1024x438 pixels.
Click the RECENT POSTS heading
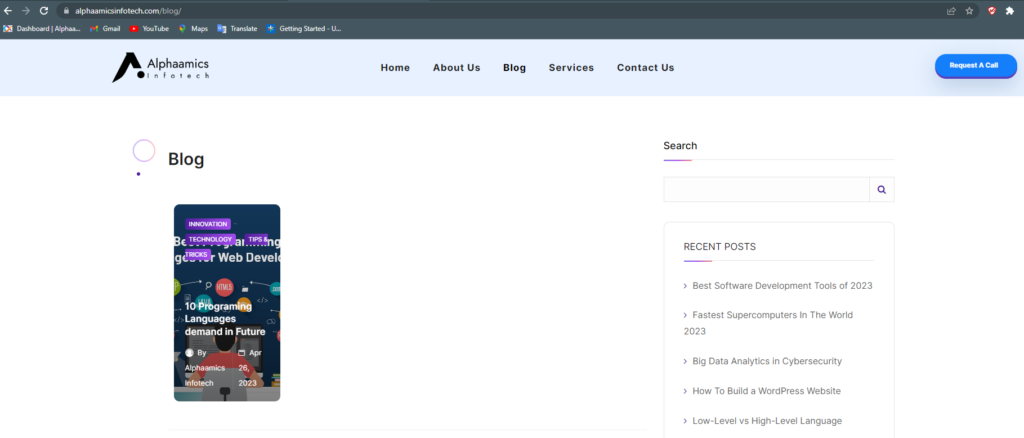click(x=720, y=247)
